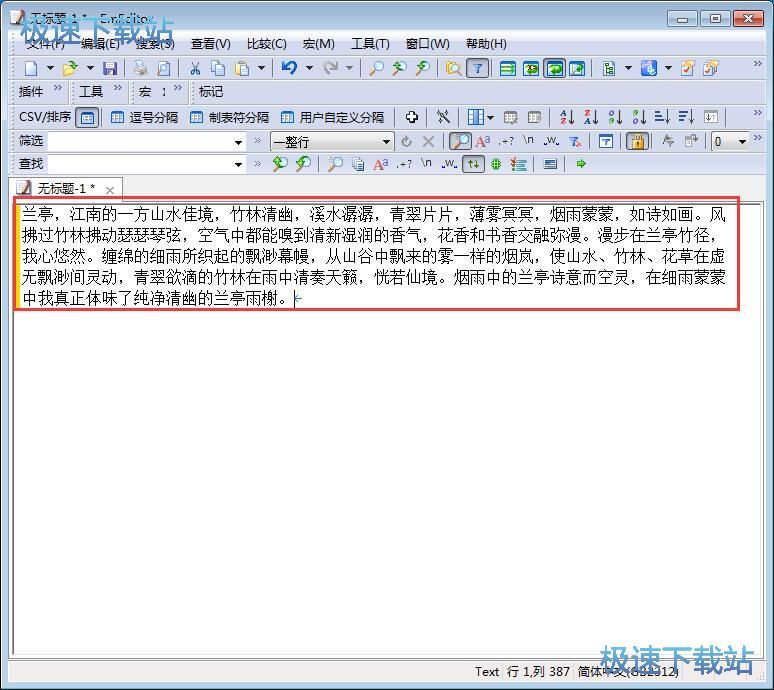Open the New document dropdown arrow

point(50,68)
